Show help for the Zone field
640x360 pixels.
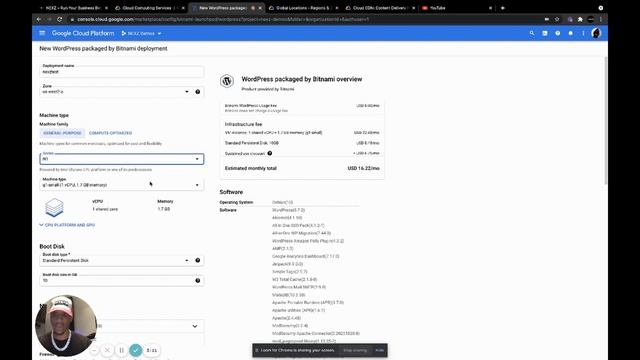(x=198, y=92)
